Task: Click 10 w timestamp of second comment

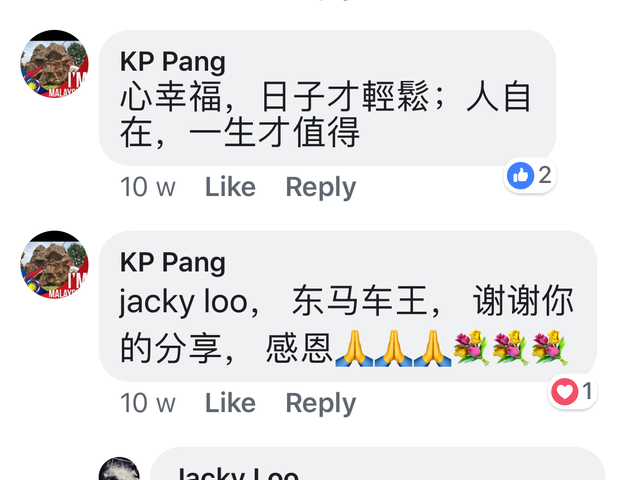Action: [148, 403]
